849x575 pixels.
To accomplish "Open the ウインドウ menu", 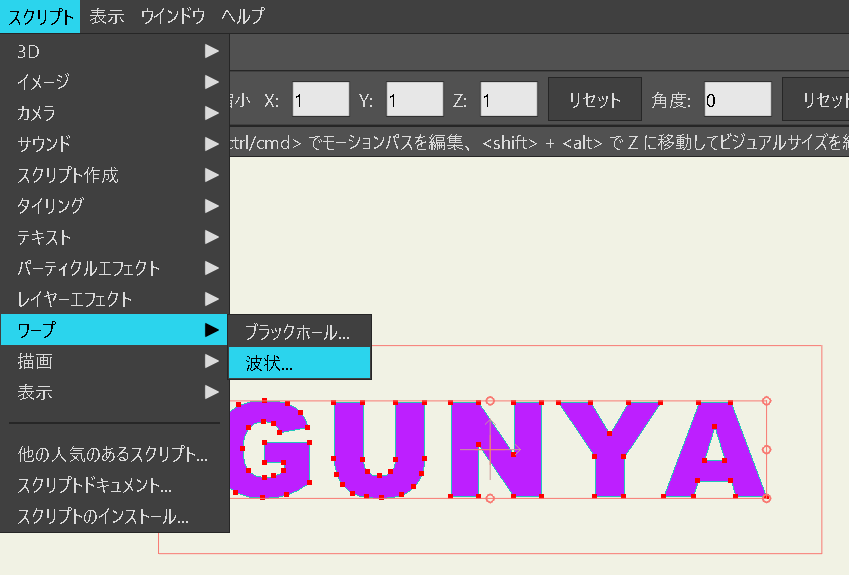I will click(x=175, y=16).
